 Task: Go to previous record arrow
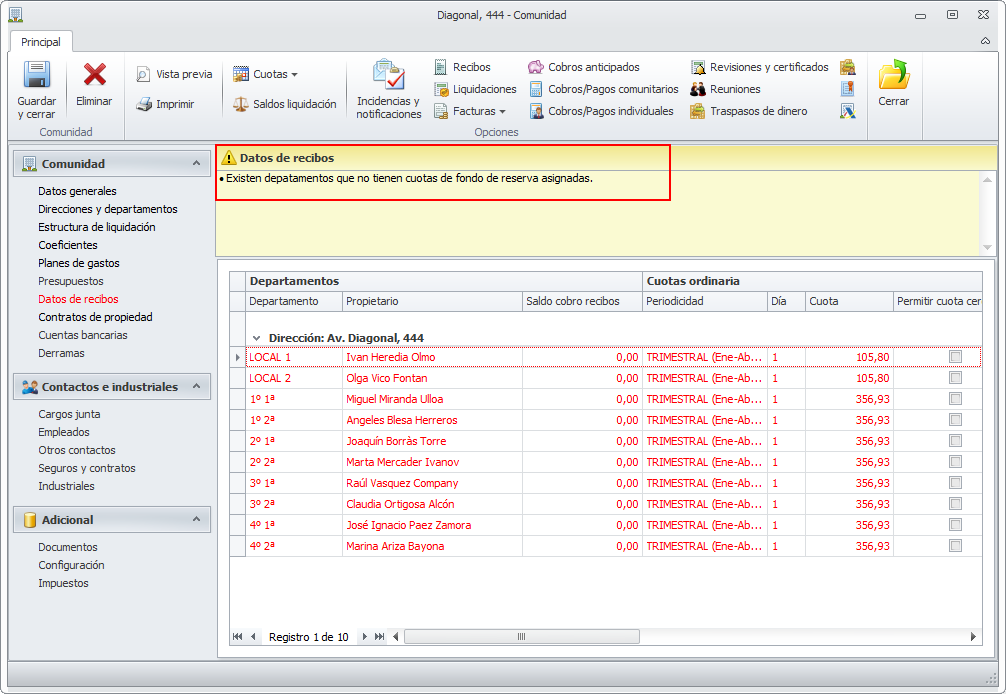253,636
